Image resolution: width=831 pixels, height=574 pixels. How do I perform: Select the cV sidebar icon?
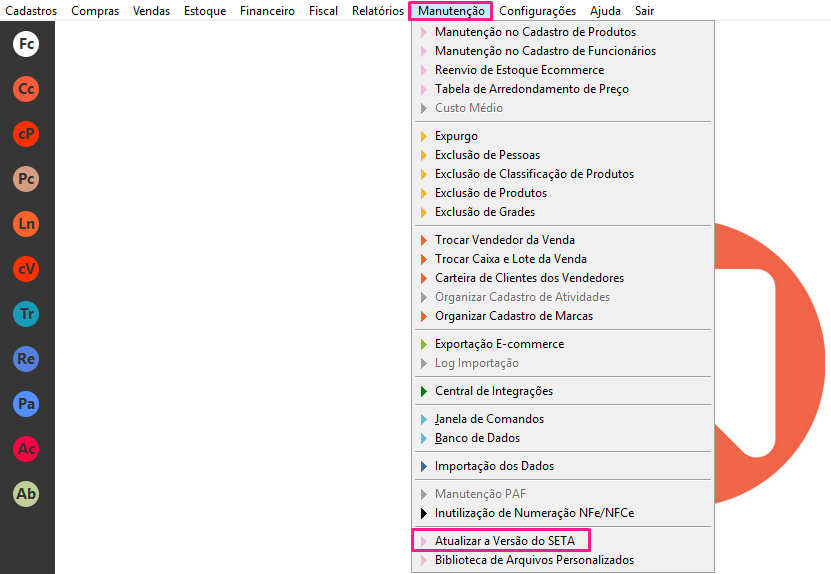pos(26,269)
